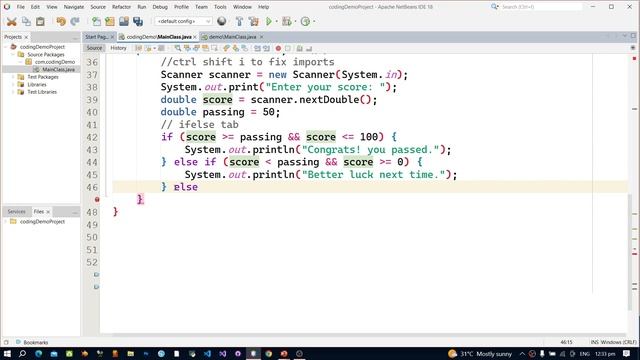Image resolution: width=640 pixels, height=360 pixels.
Task: Open the Debug menu
Action: coord(160,7)
